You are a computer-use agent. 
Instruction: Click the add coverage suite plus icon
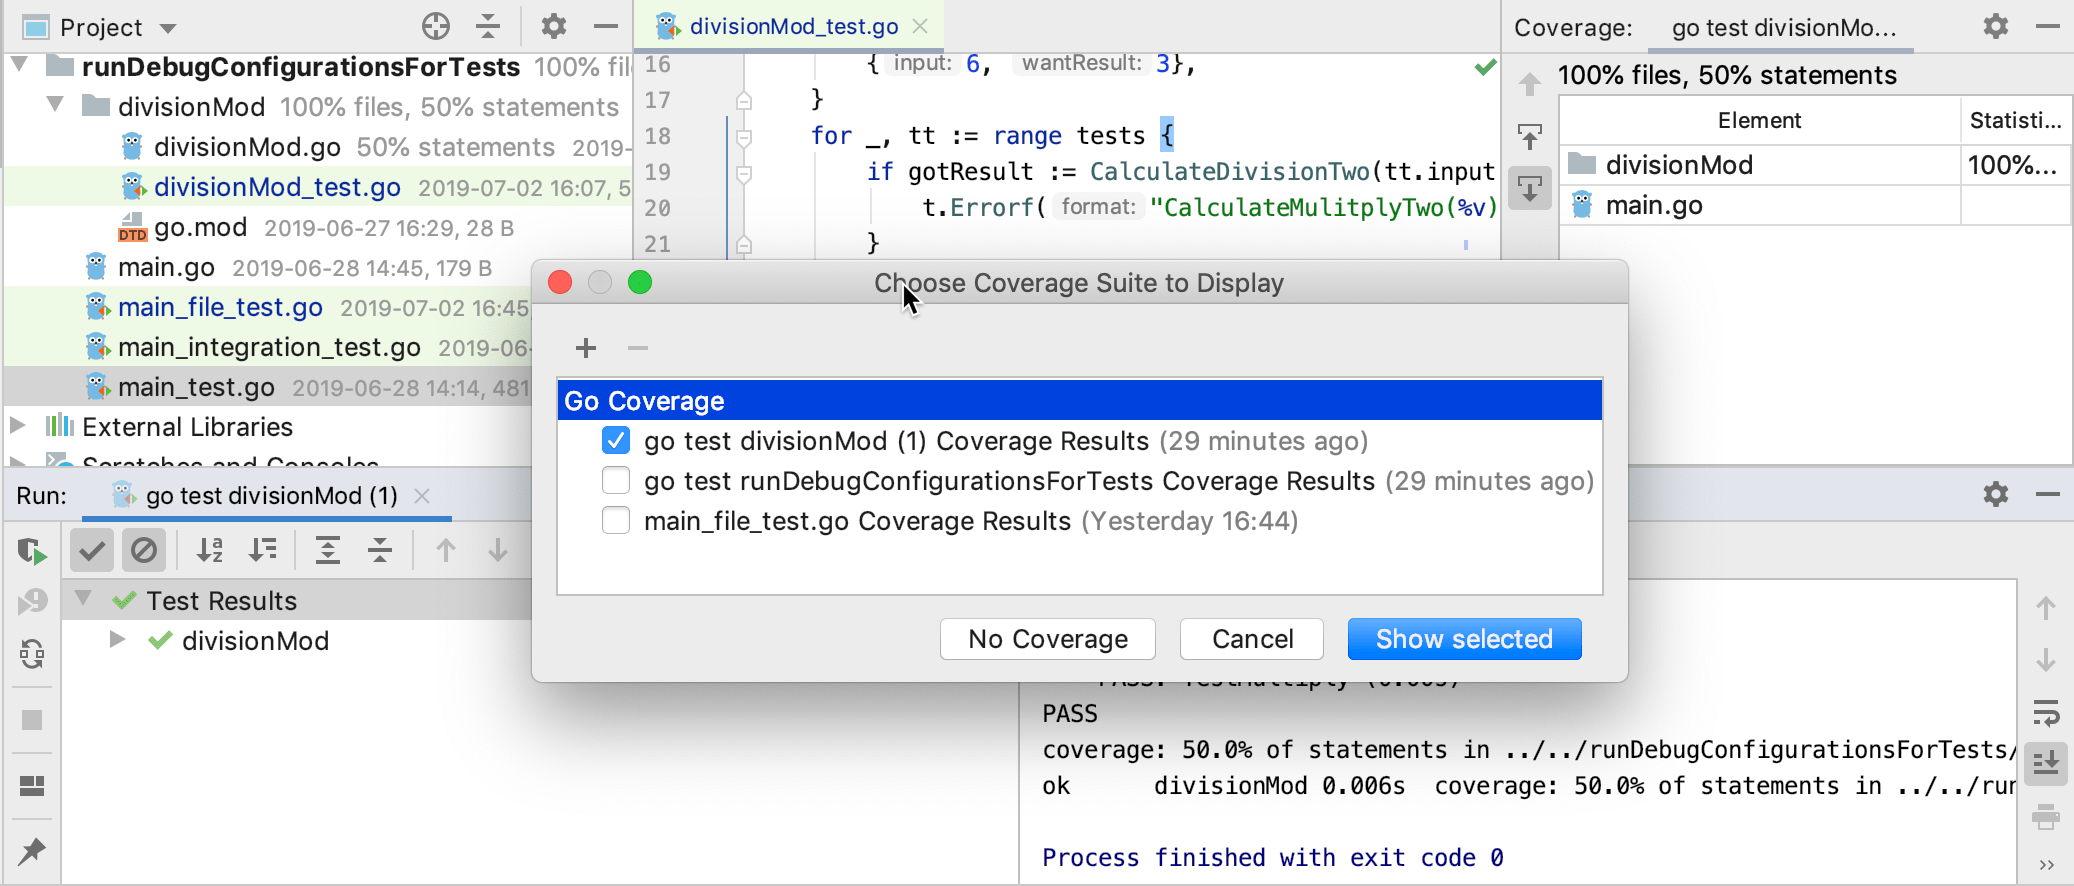point(586,348)
